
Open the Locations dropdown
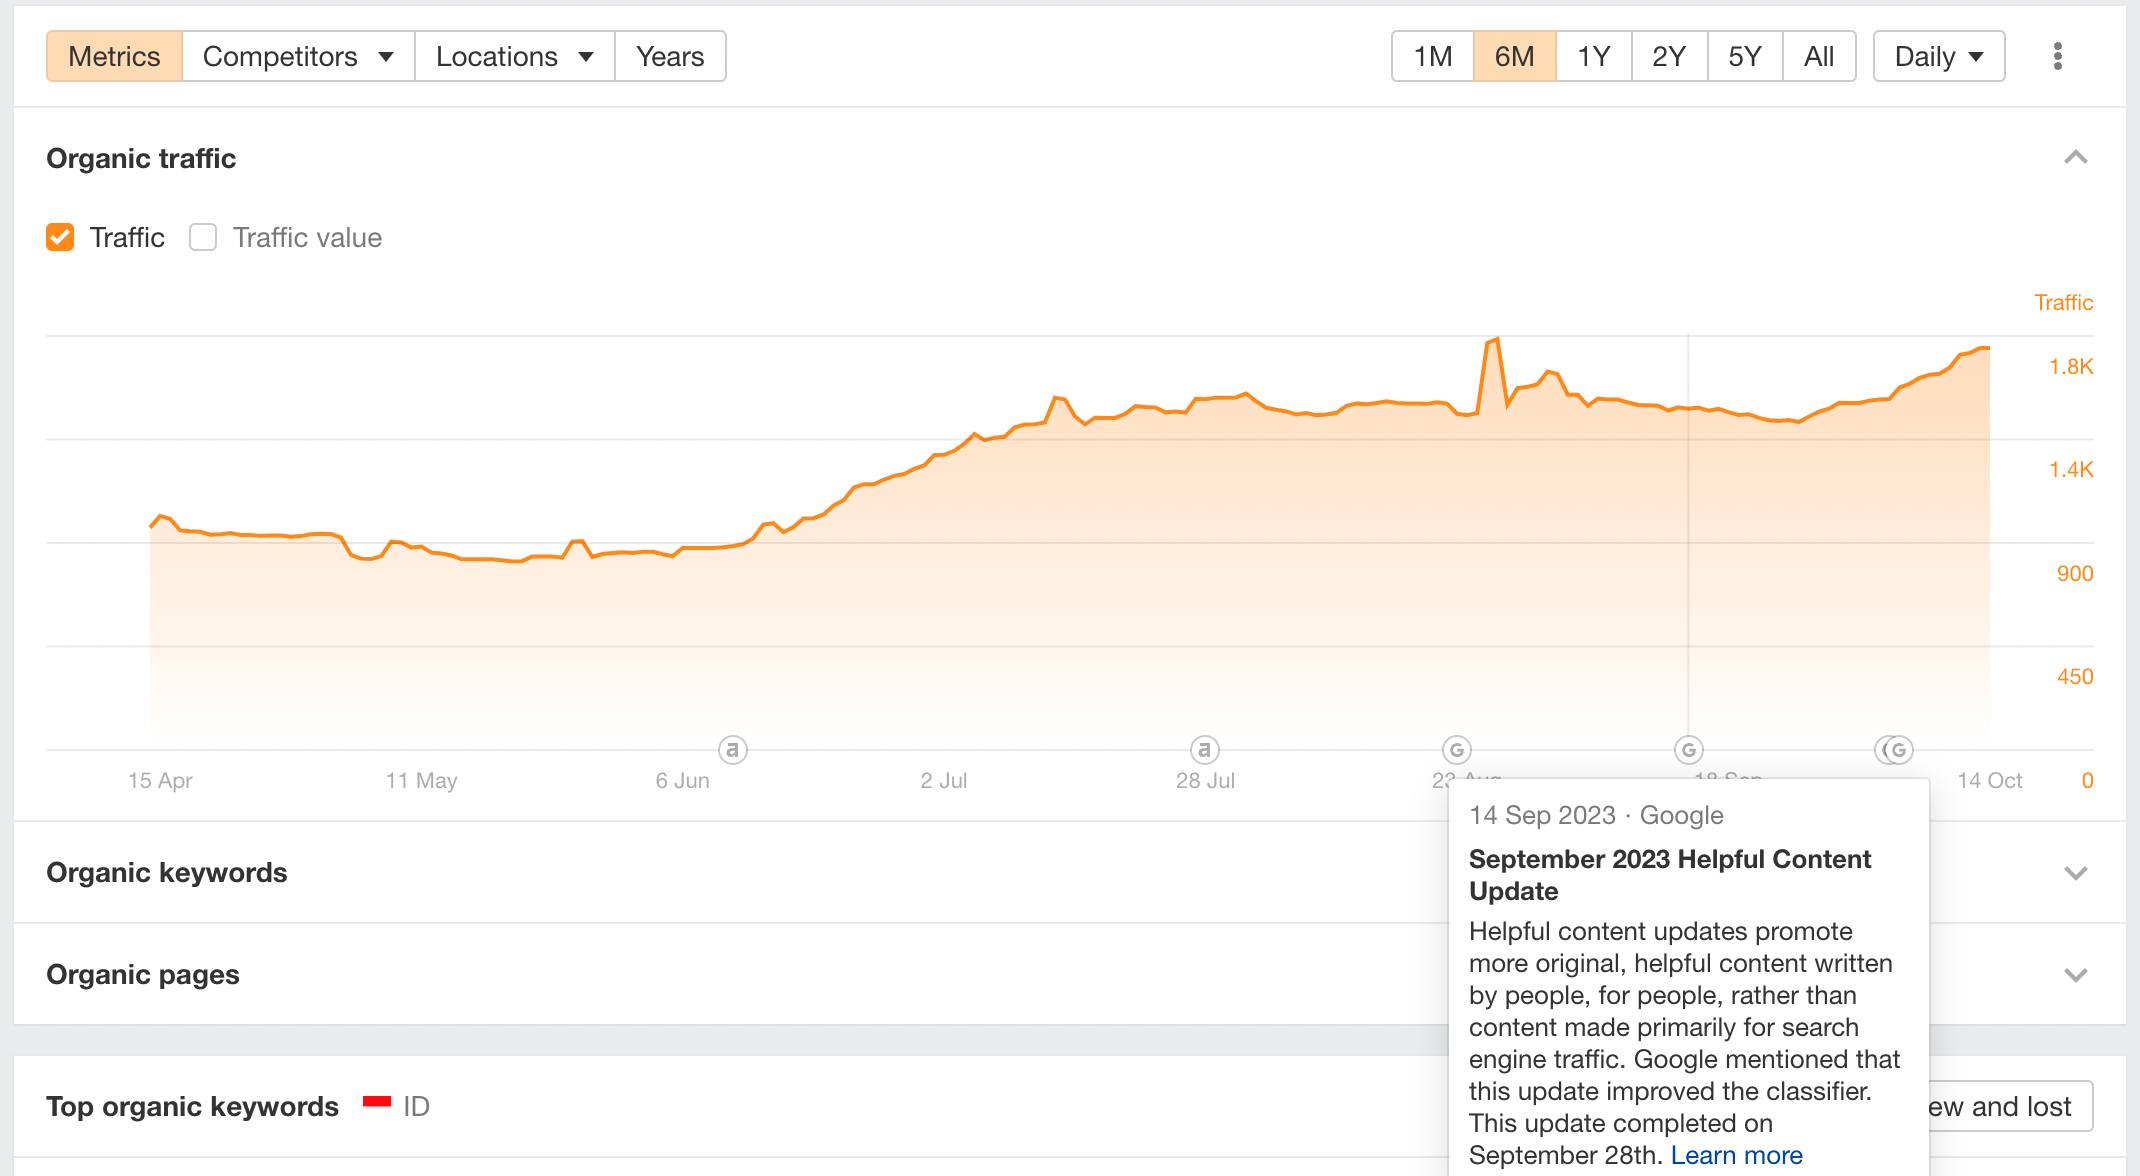click(515, 56)
